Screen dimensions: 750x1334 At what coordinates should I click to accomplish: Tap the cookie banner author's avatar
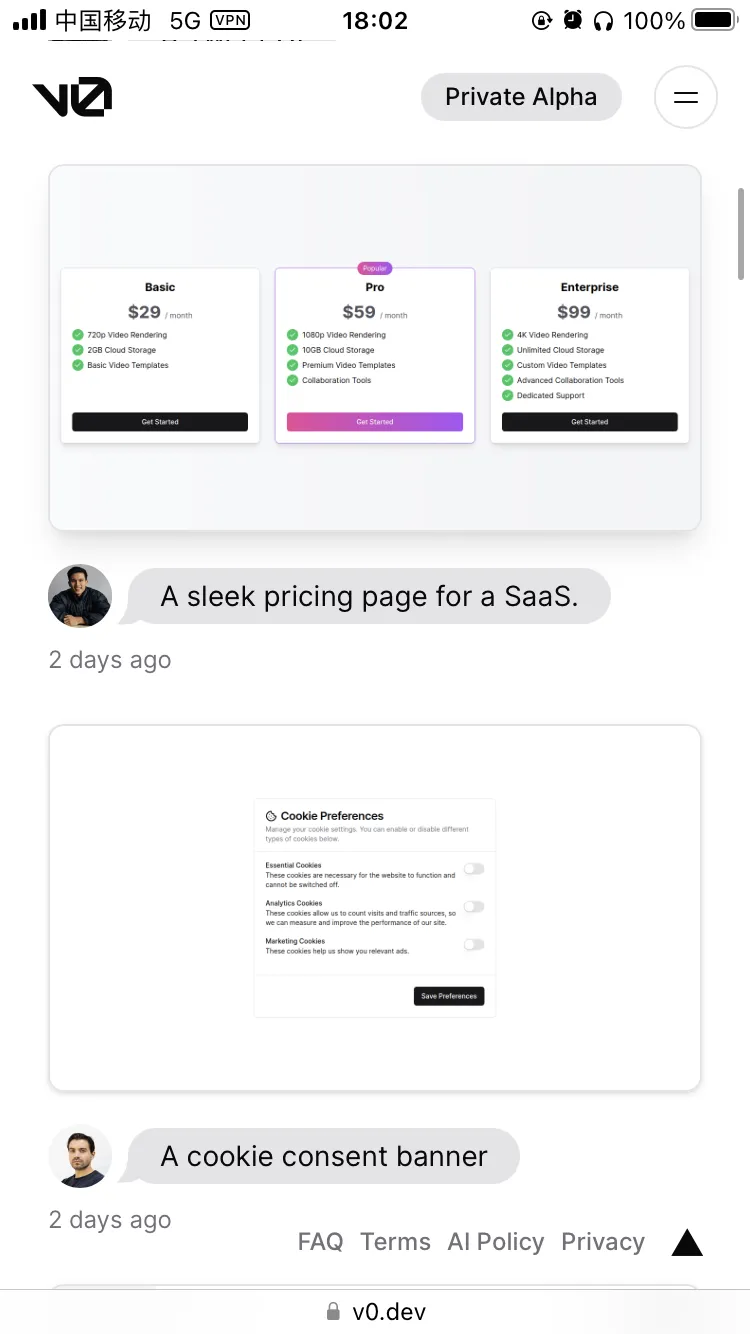point(80,1157)
